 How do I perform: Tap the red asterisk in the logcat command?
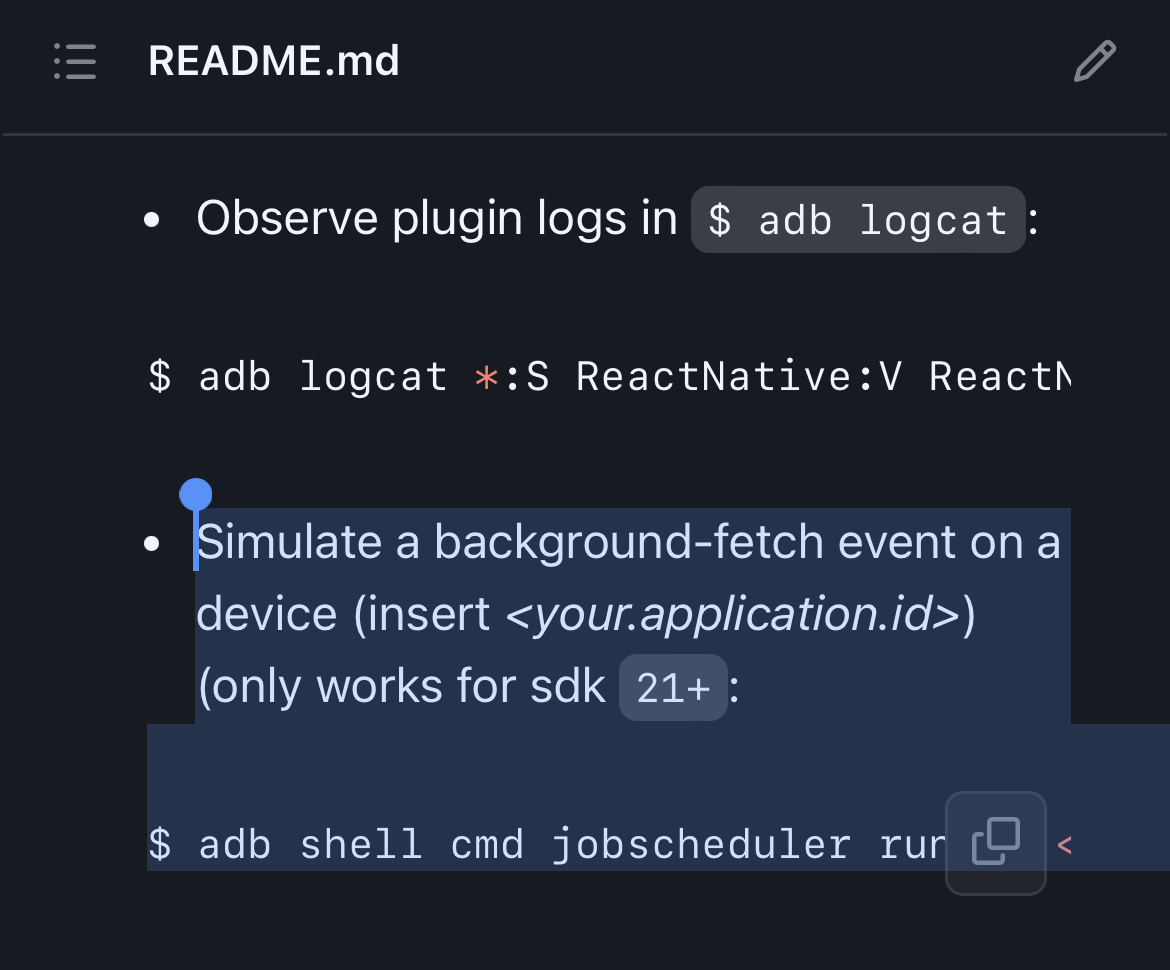point(486,377)
